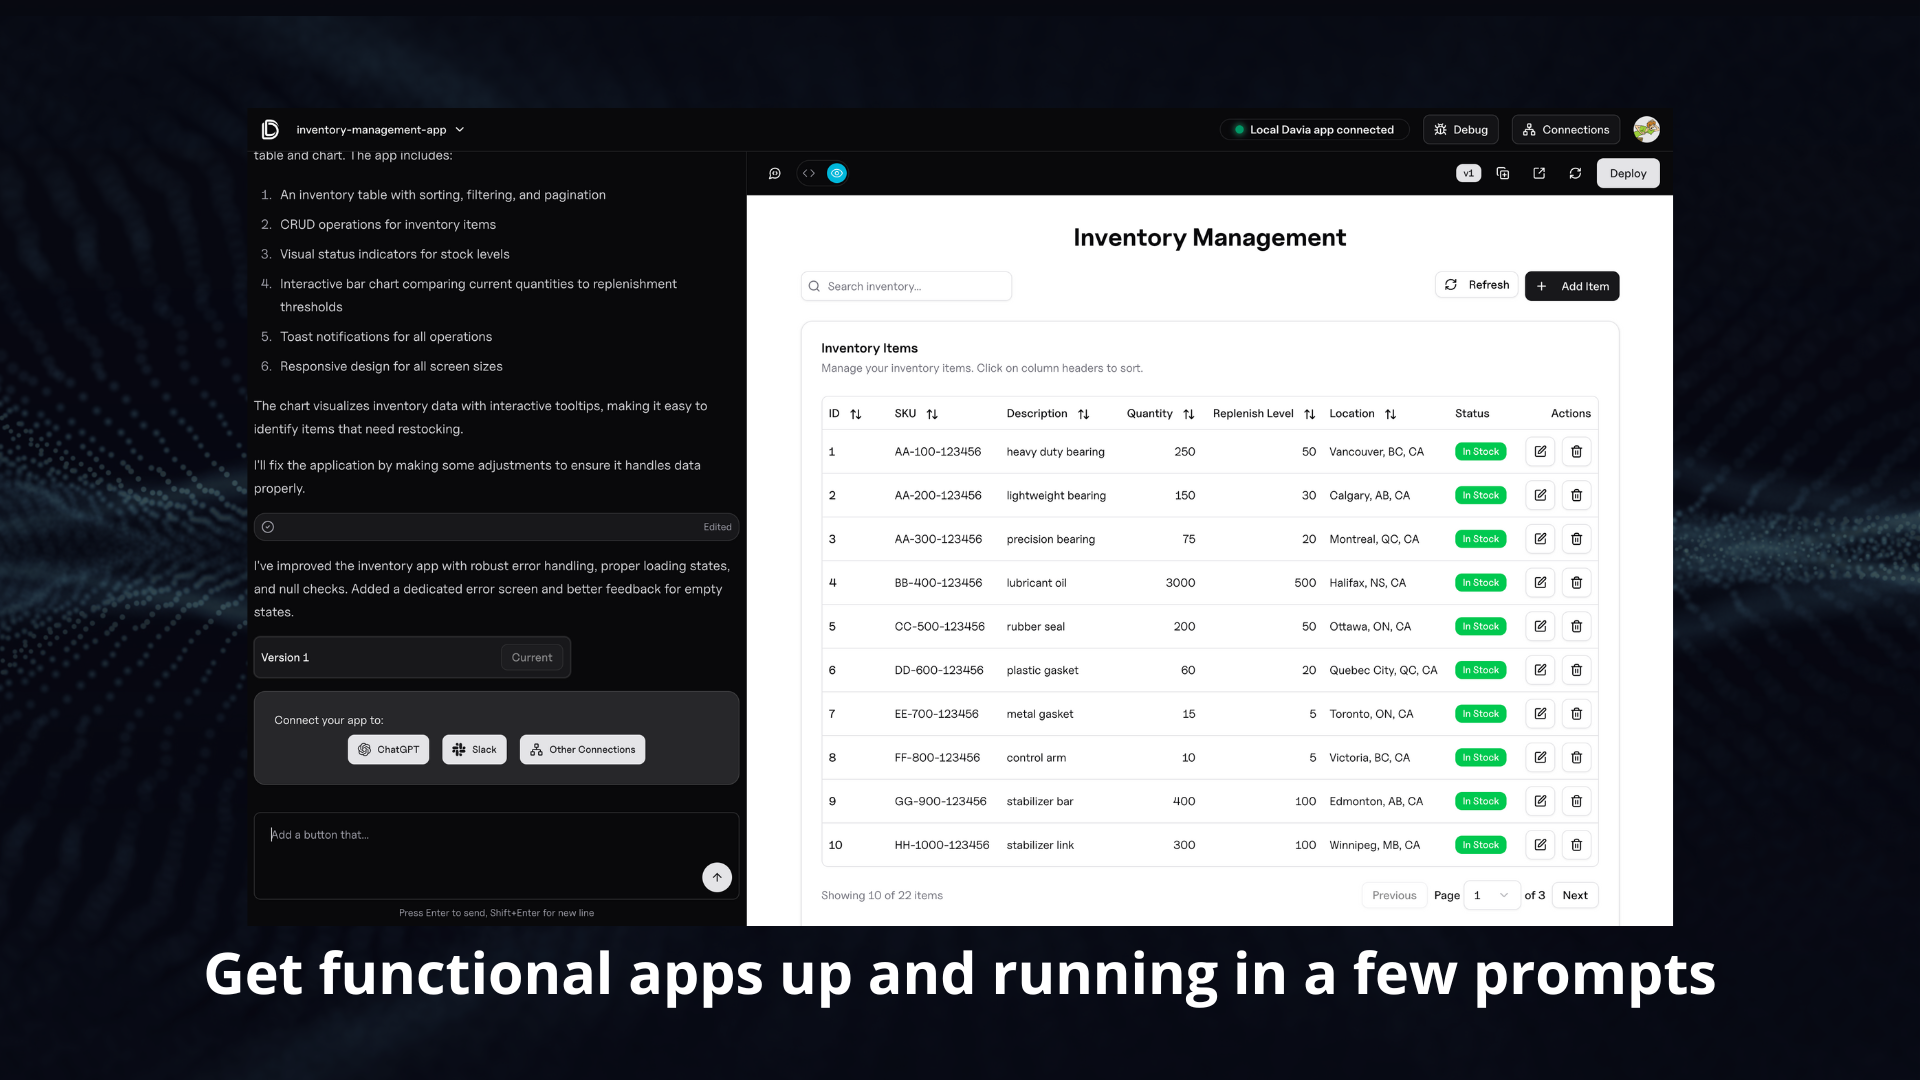Switch to code view toggle
This screenshot has width=1920, height=1080.
tap(809, 173)
